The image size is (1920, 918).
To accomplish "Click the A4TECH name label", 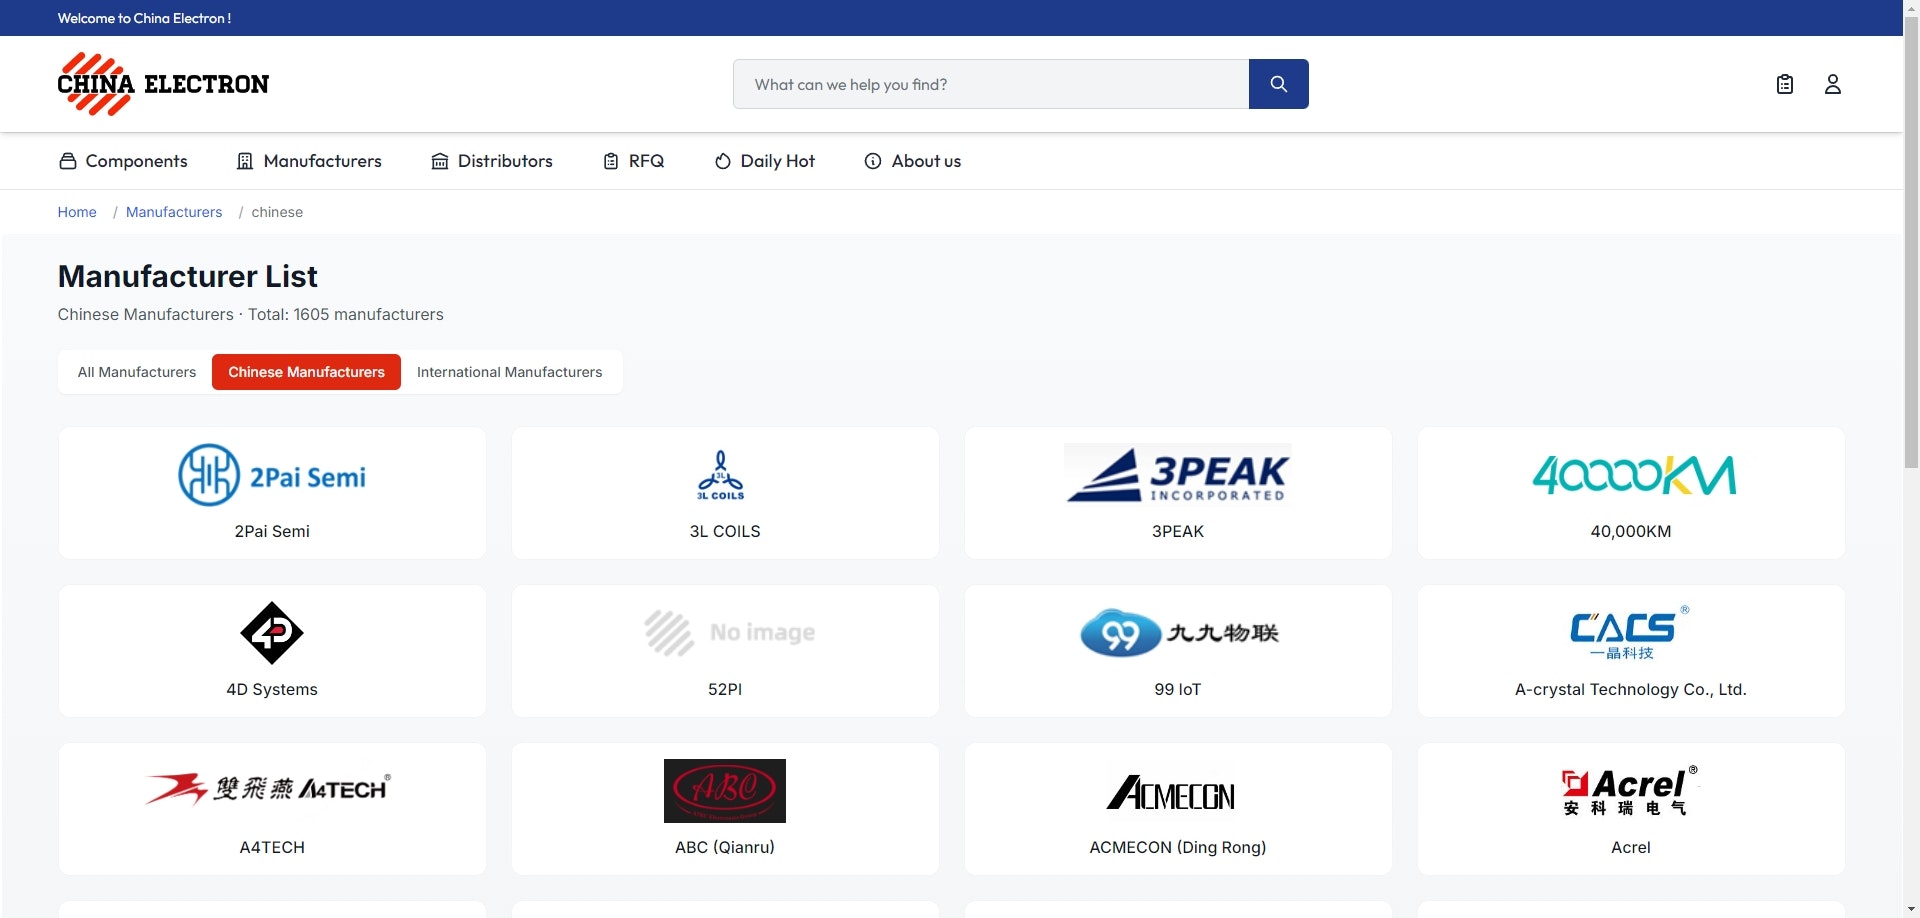I will 272,847.
